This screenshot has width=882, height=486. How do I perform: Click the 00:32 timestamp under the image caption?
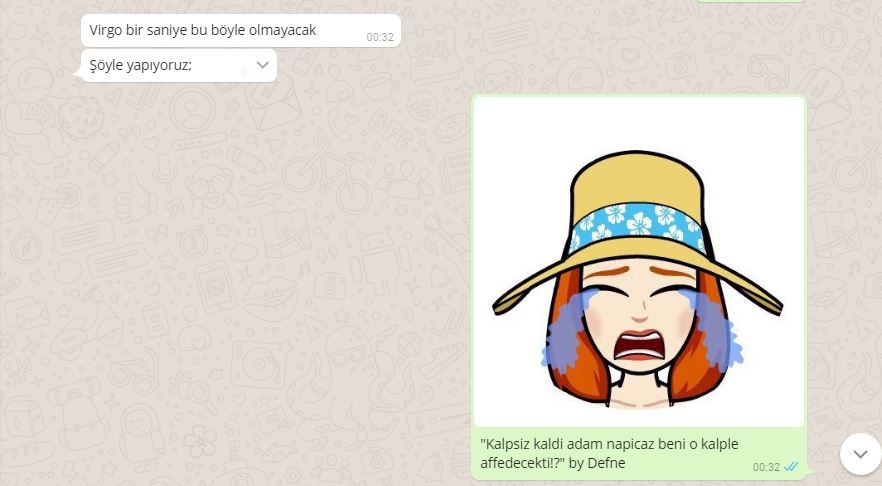(766, 467)
